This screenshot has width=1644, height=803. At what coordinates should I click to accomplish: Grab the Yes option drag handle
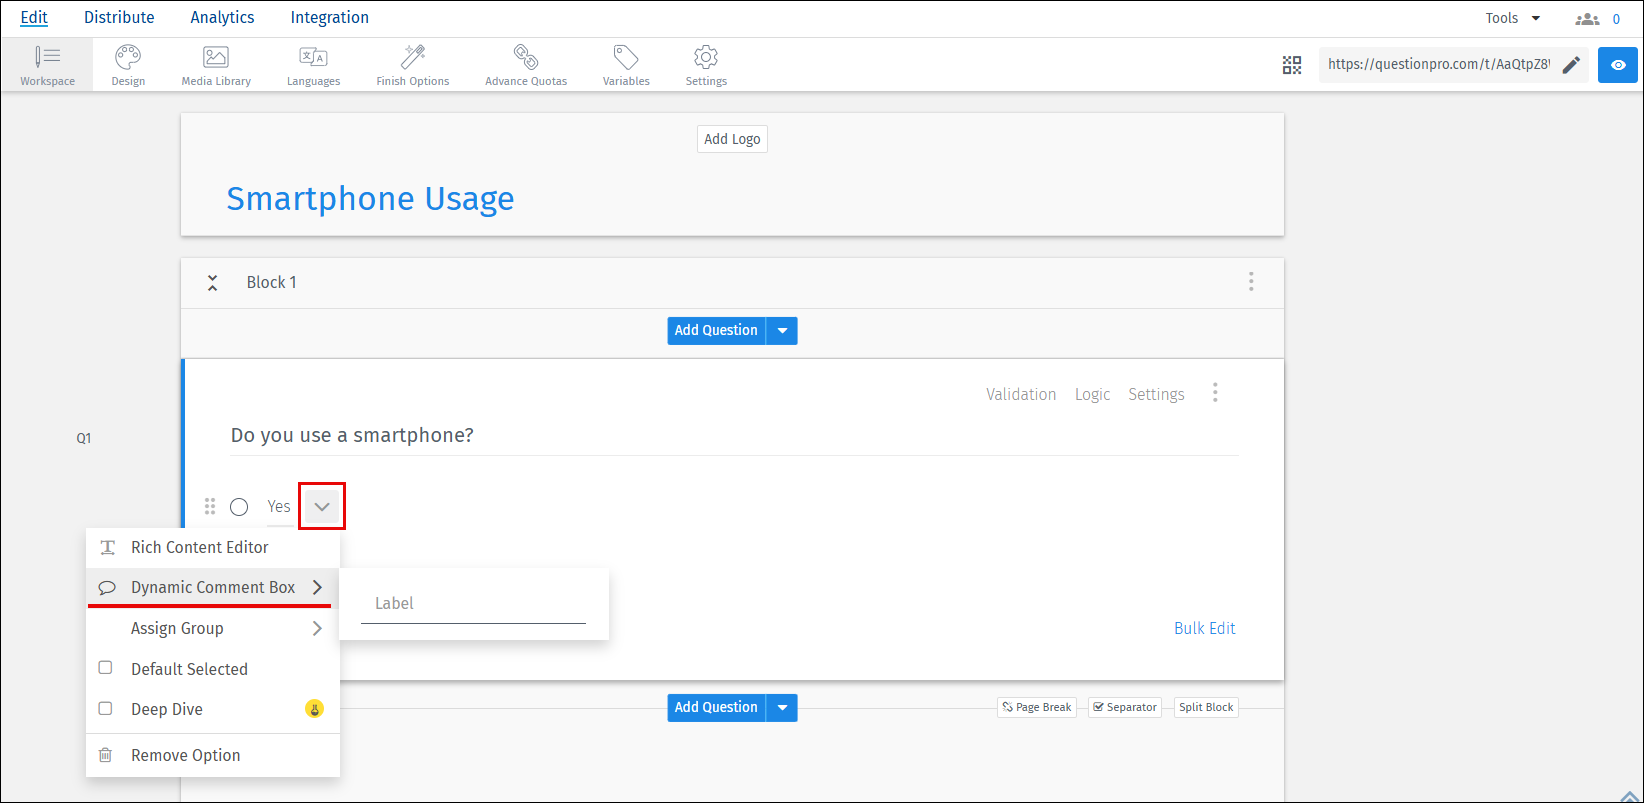coord(210,506)
